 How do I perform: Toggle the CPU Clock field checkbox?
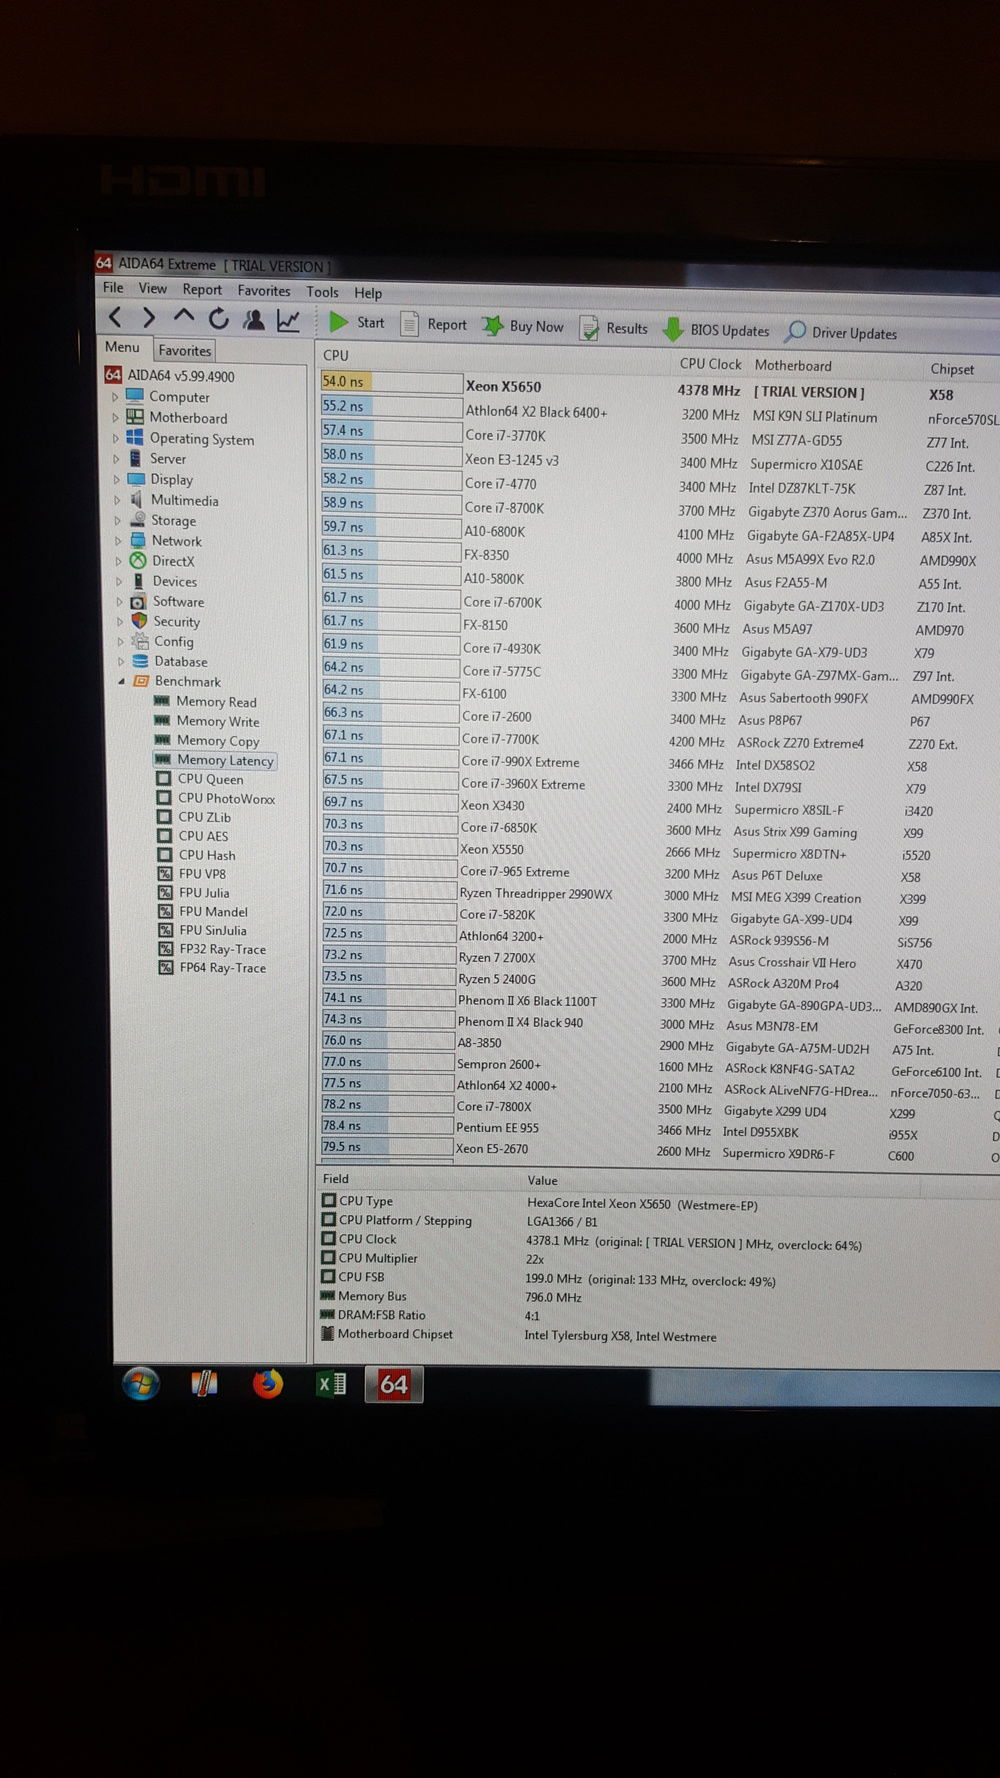(x=328, y=1238)
